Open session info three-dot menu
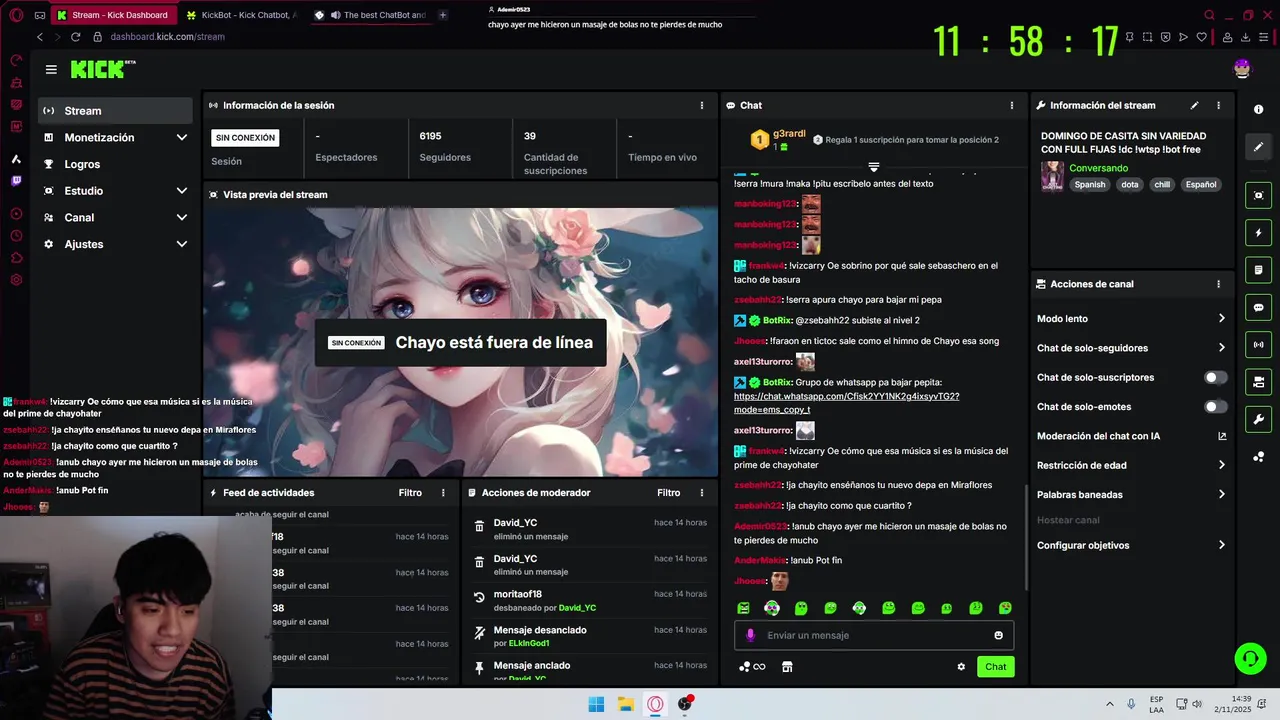The width and height of the screenshot is (1280, 720). point(701,105)
